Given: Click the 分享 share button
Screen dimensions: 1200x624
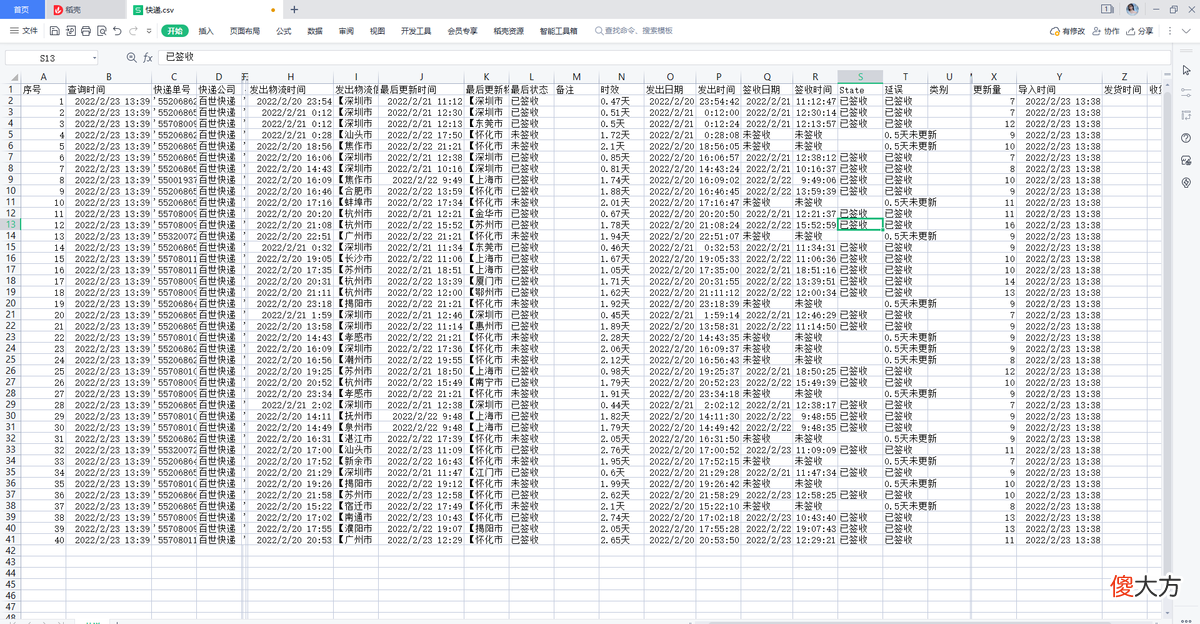Looking at the screenshot, I should (1140, 31).
